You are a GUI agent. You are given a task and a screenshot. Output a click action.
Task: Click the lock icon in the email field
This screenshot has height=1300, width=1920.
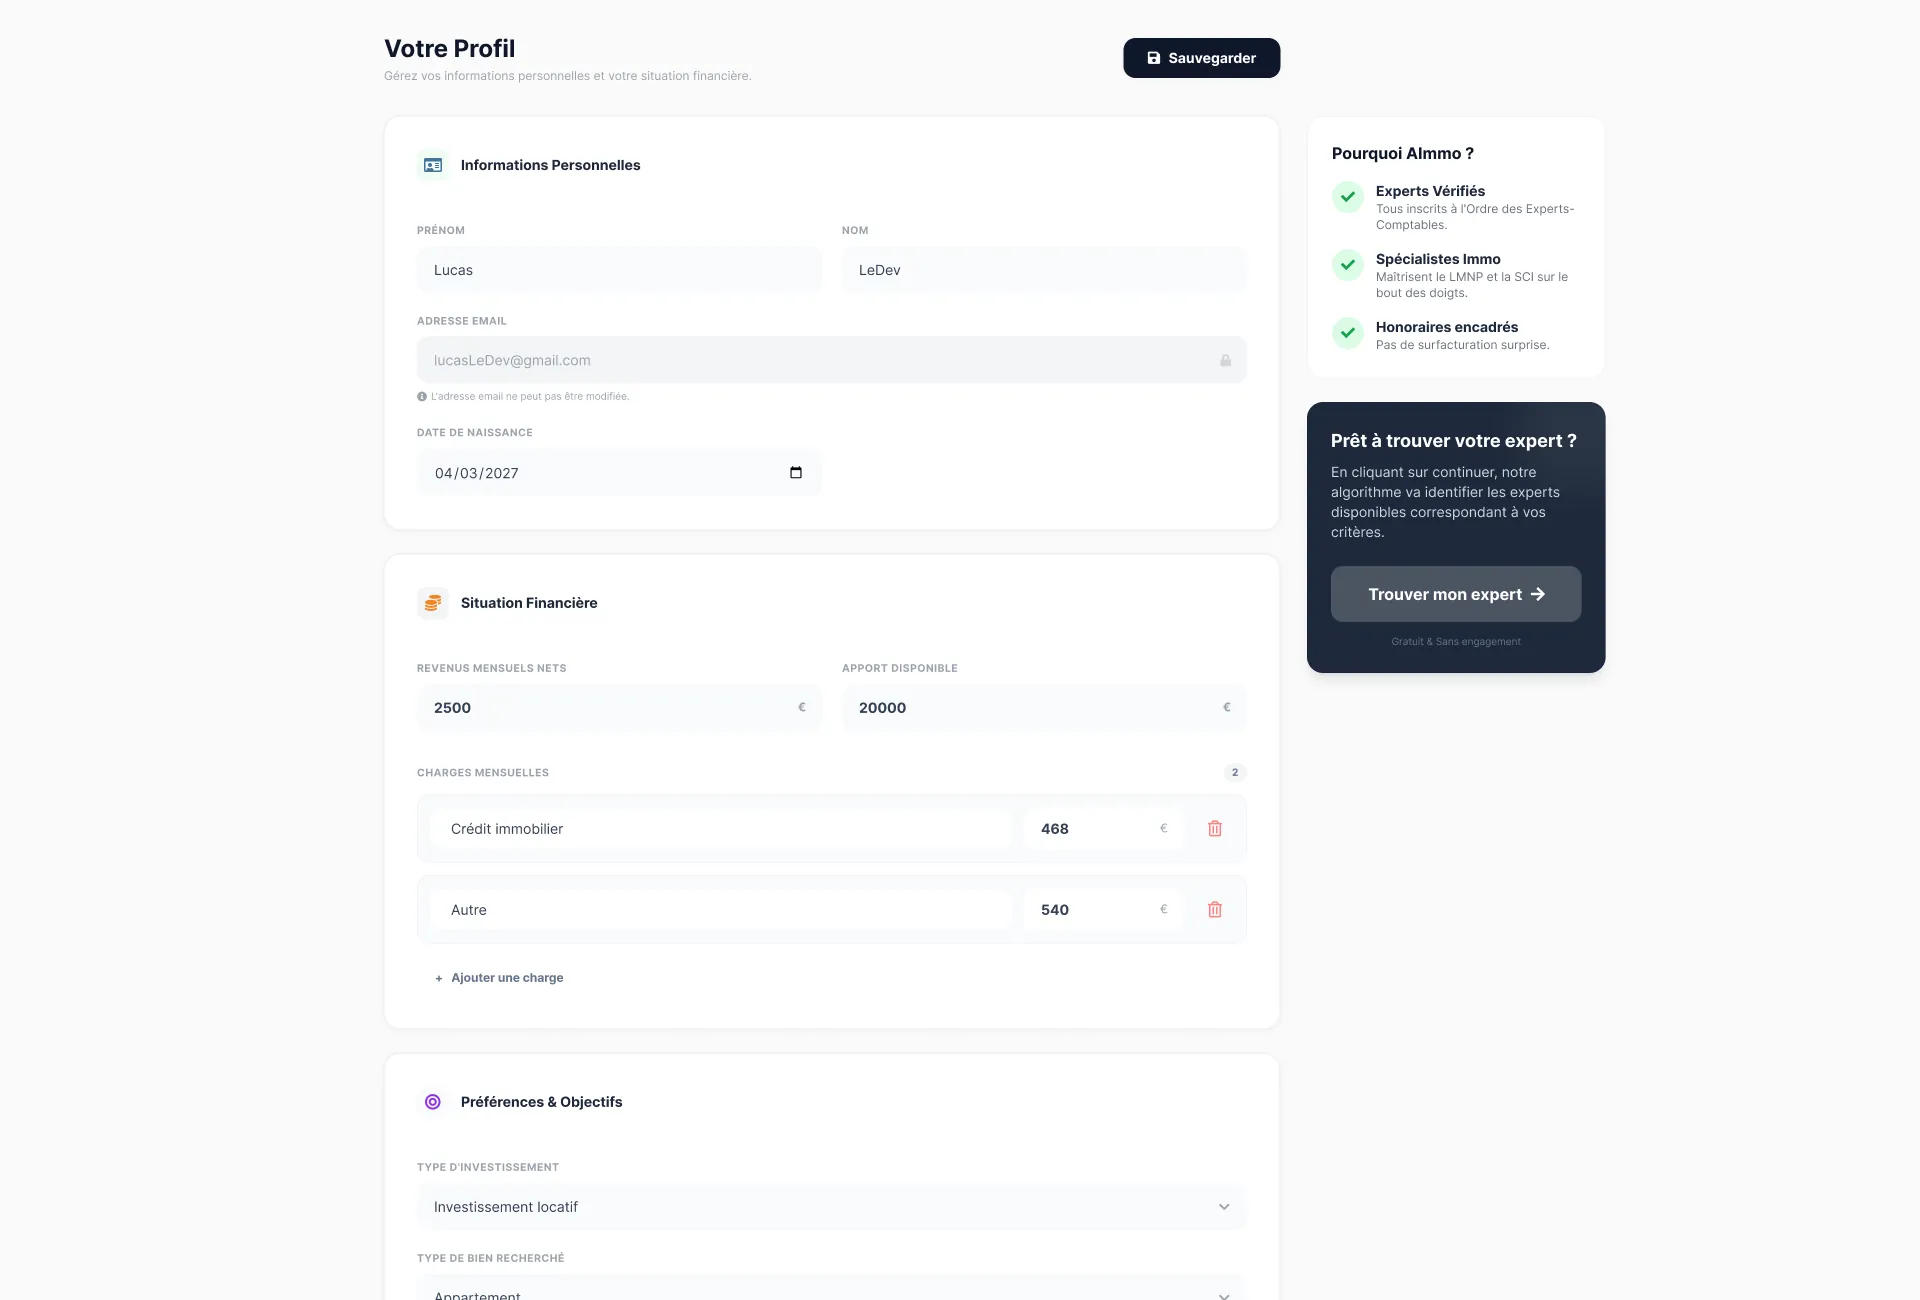(1225, 360)
